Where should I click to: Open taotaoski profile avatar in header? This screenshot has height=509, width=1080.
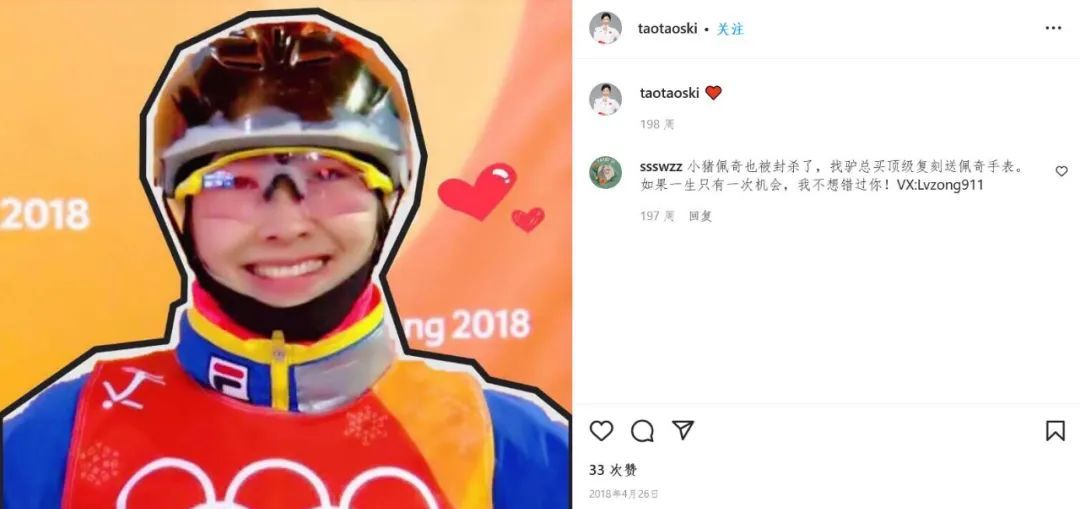[605, 28]
